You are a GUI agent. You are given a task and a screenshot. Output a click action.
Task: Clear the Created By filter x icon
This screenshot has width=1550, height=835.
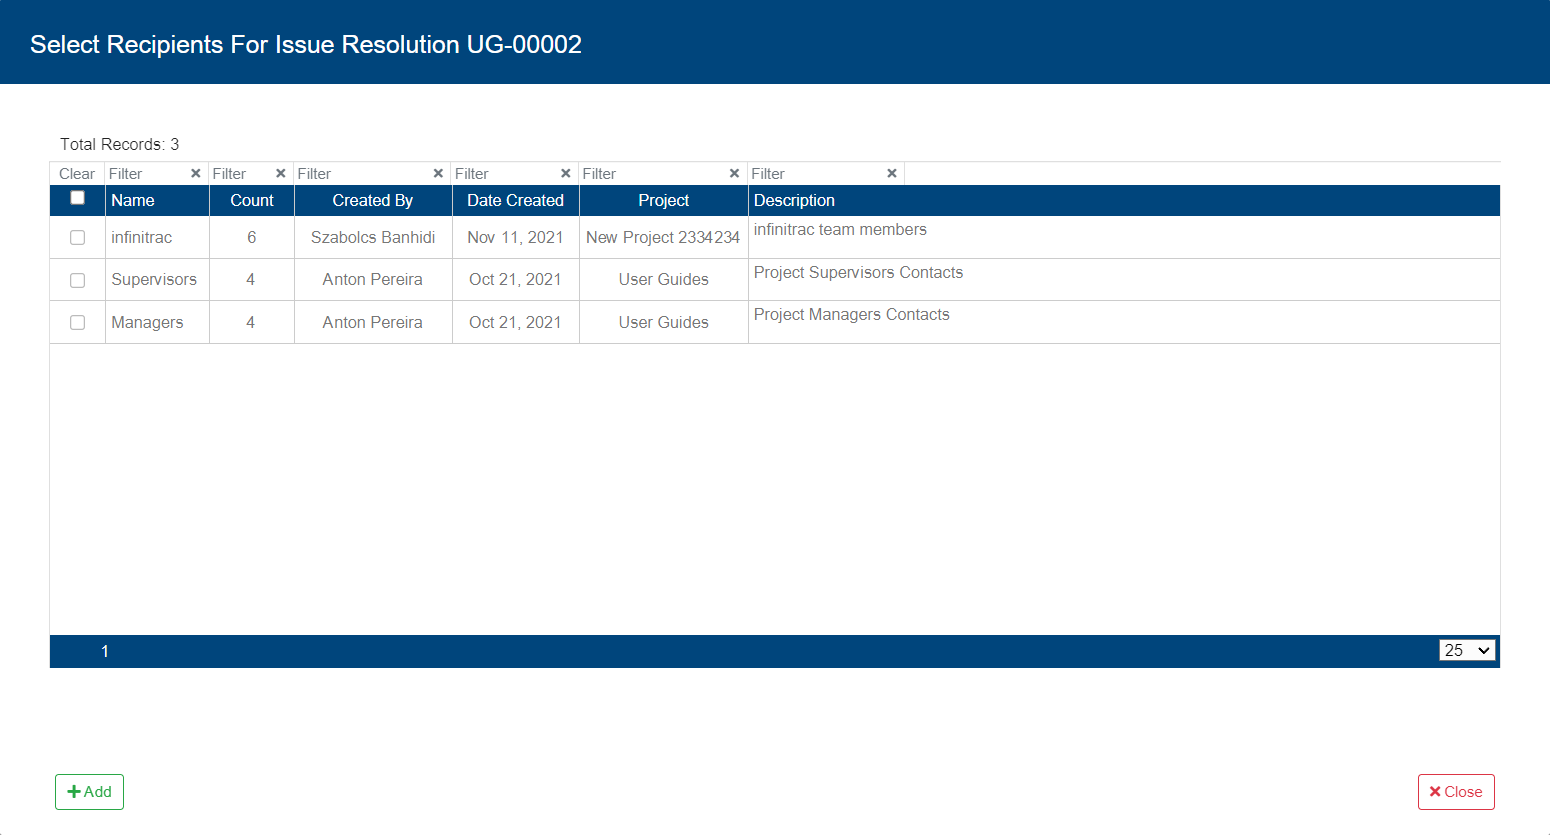coord(438,174)
